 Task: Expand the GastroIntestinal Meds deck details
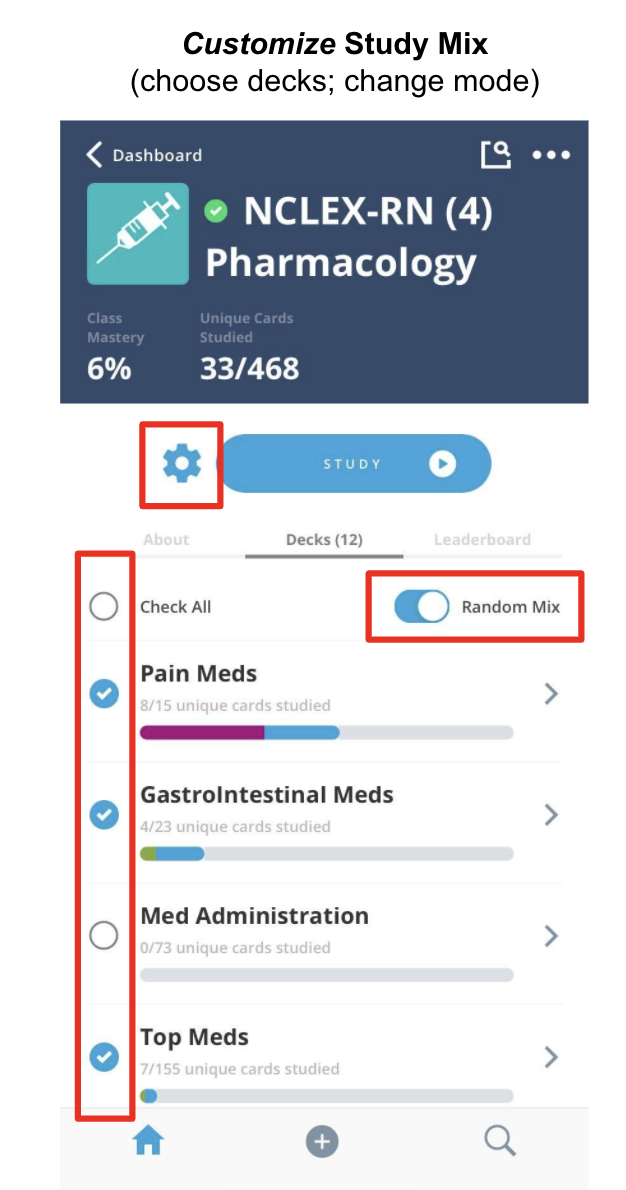551,814
